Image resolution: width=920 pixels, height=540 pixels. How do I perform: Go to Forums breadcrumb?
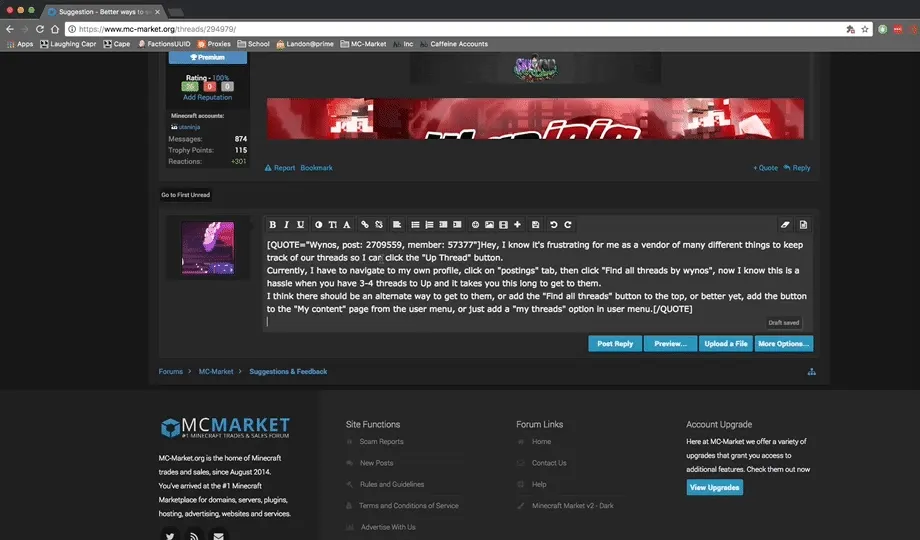(171, 372)
